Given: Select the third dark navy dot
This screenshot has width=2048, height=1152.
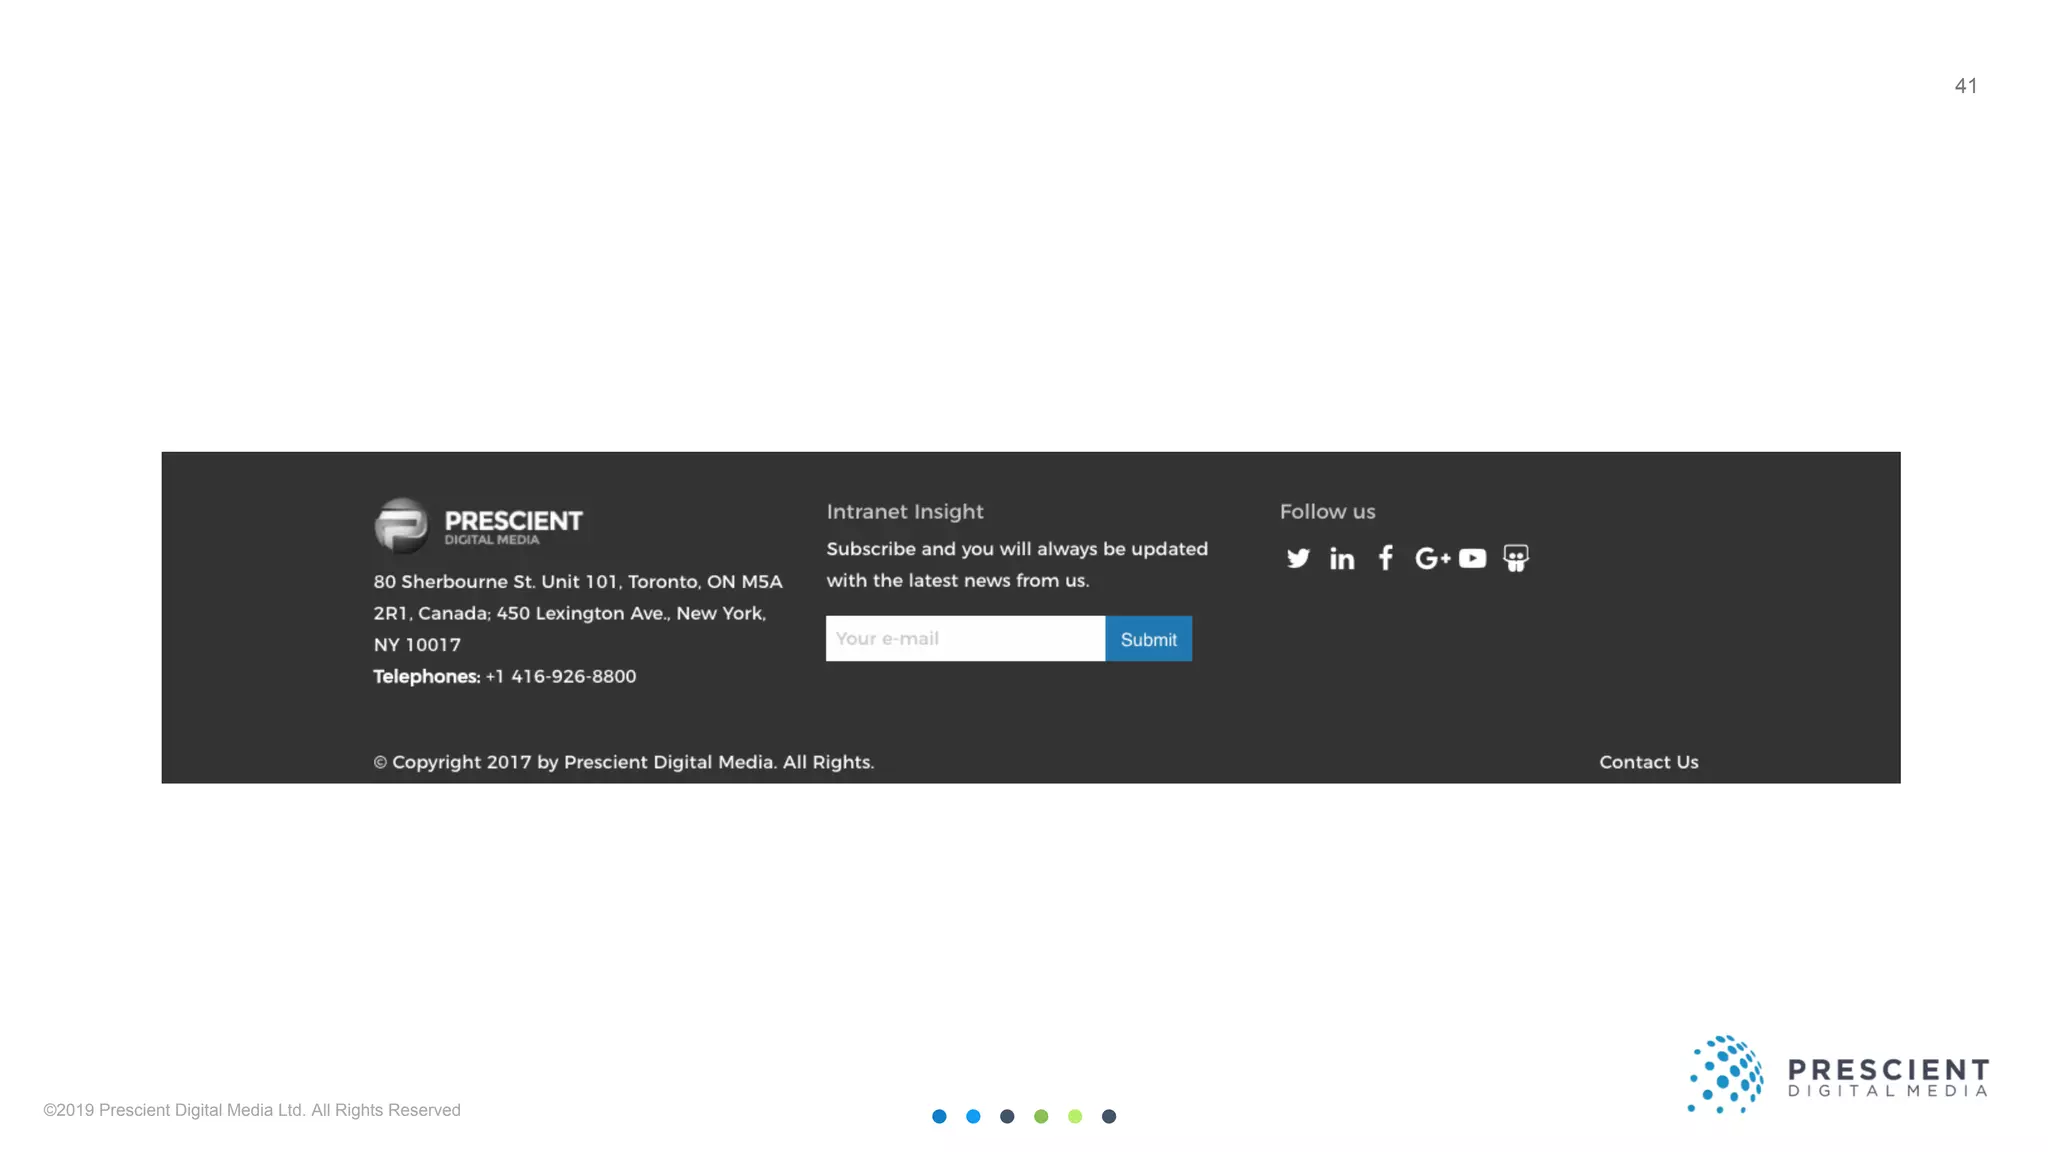Looking at the screenshot, I should 1007,1116.
